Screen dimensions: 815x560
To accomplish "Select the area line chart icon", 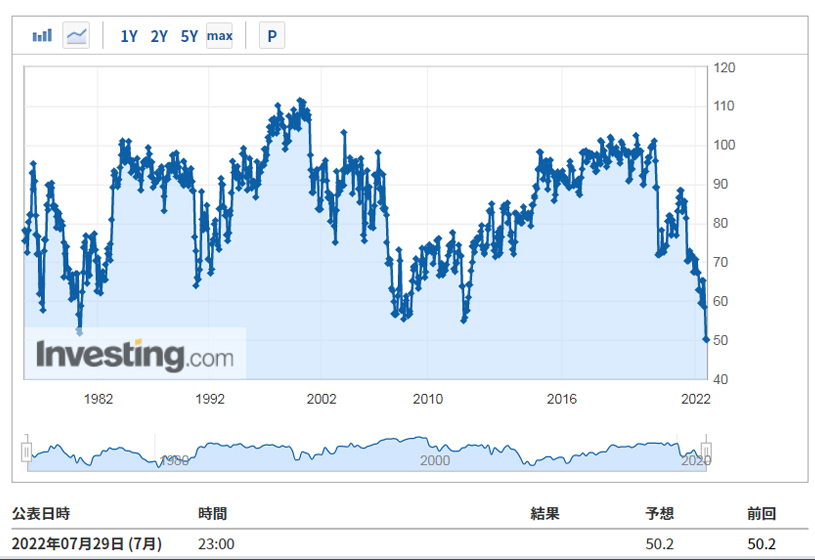I will point(76,36).
